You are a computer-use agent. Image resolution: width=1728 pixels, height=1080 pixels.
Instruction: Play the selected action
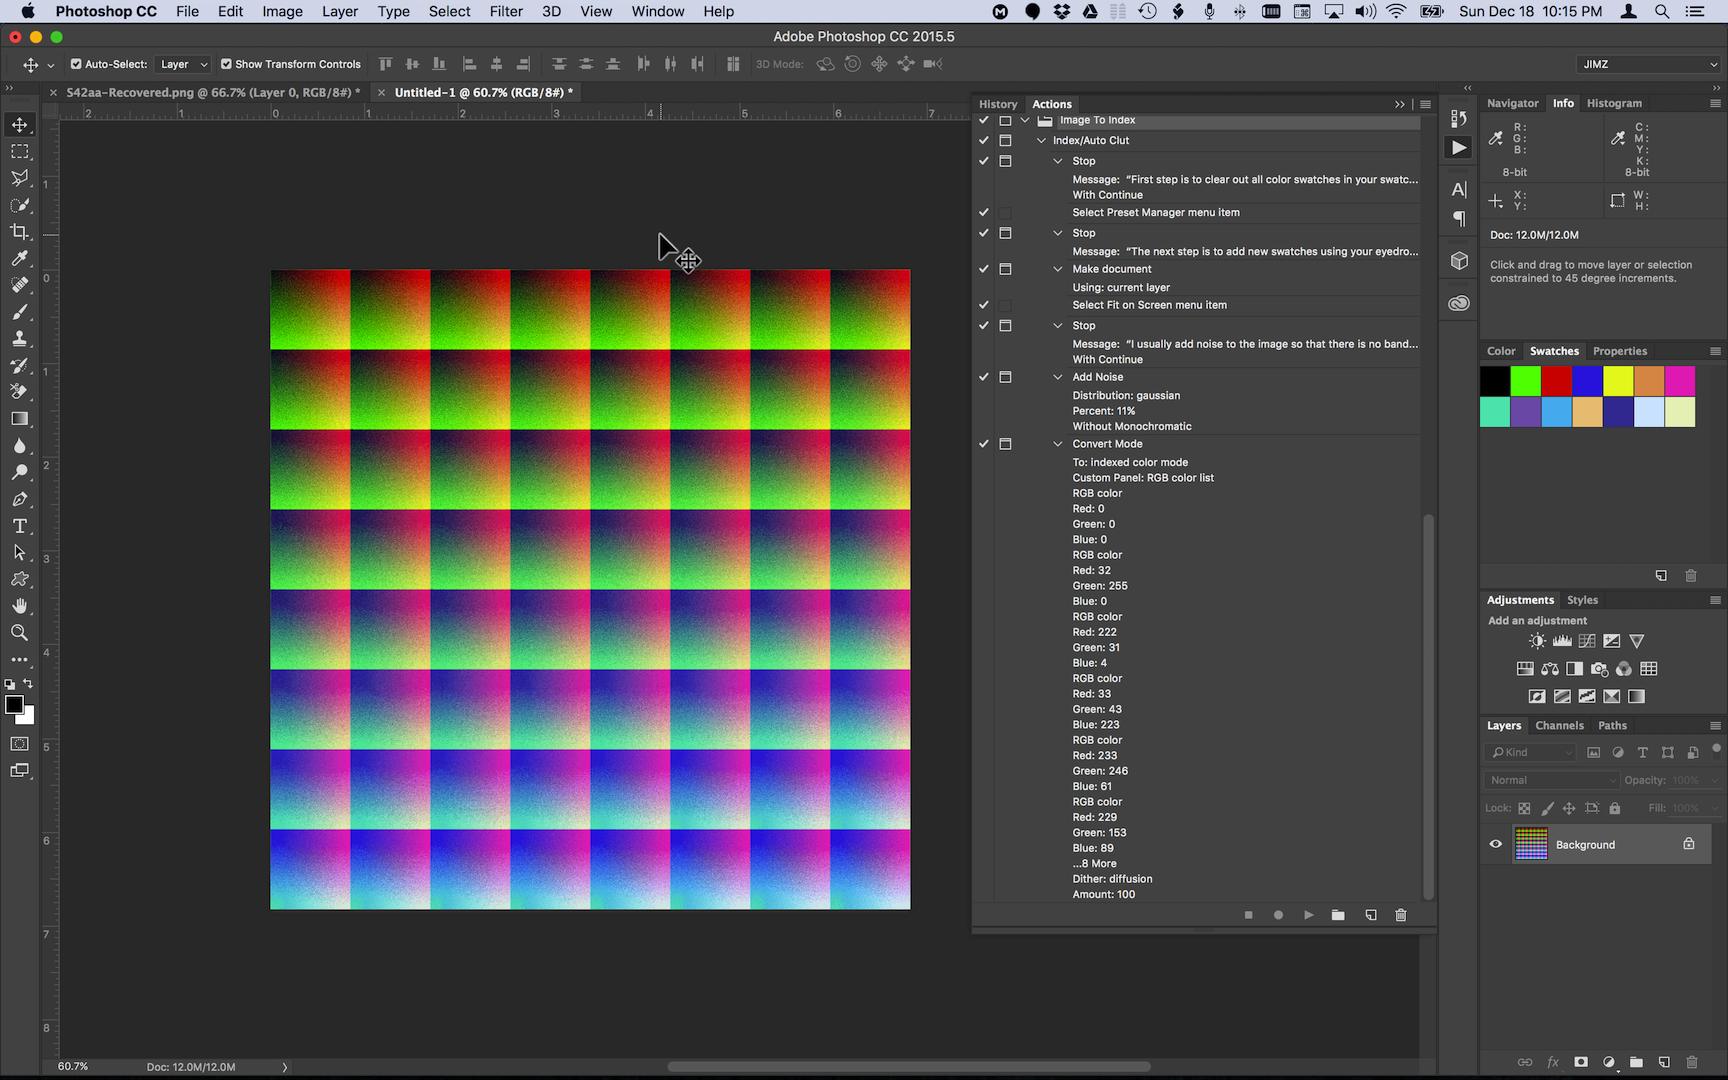[x=1308, y=915]
